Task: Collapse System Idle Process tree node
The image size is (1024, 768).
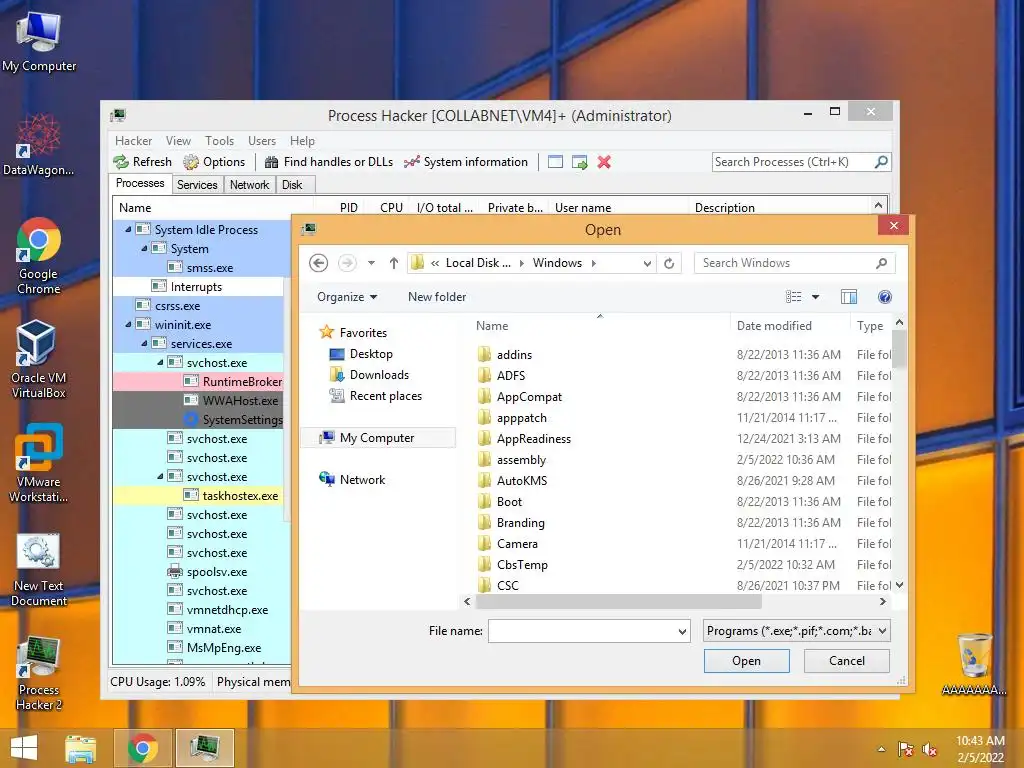Action: 128,230
